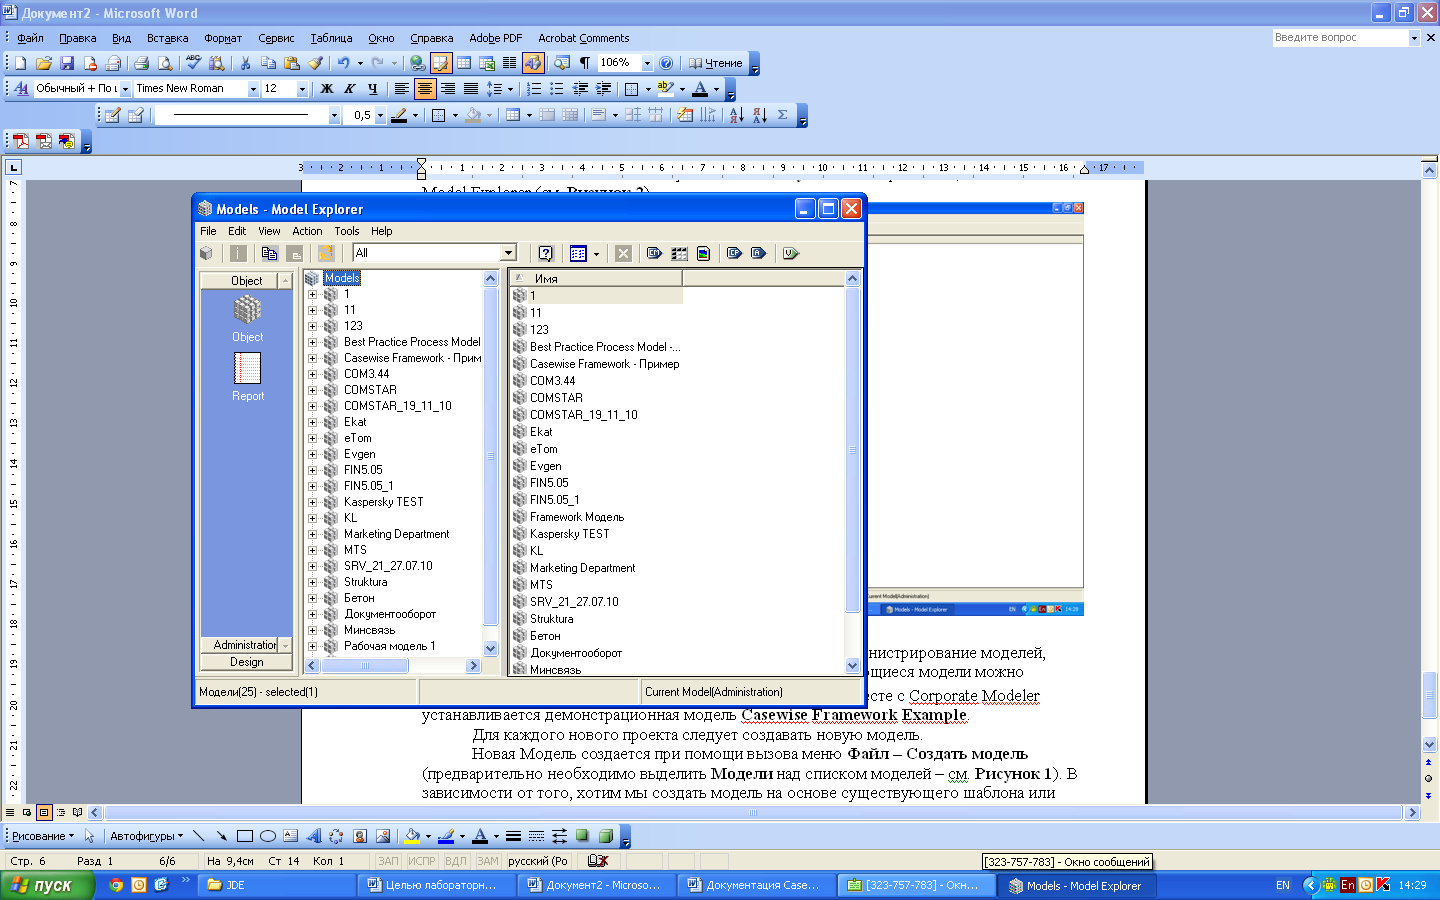
Task: Click the Spelling check icon in Word
Action: point(193,63)
